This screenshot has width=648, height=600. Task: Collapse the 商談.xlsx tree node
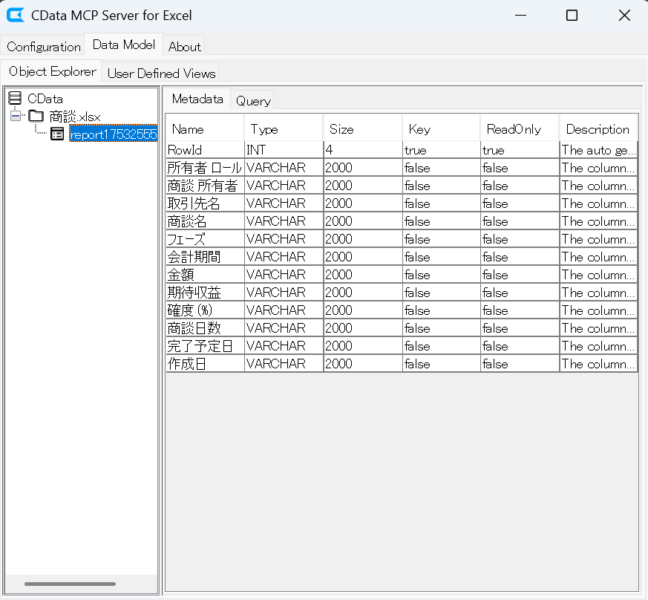click(x=16, y=117)
